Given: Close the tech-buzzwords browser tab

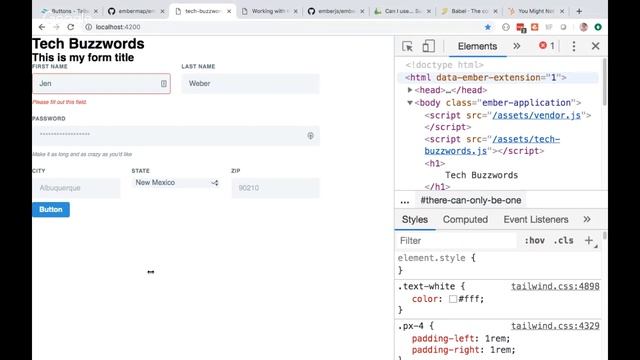Looking at the screenshot, I should (x=229, y=11).
